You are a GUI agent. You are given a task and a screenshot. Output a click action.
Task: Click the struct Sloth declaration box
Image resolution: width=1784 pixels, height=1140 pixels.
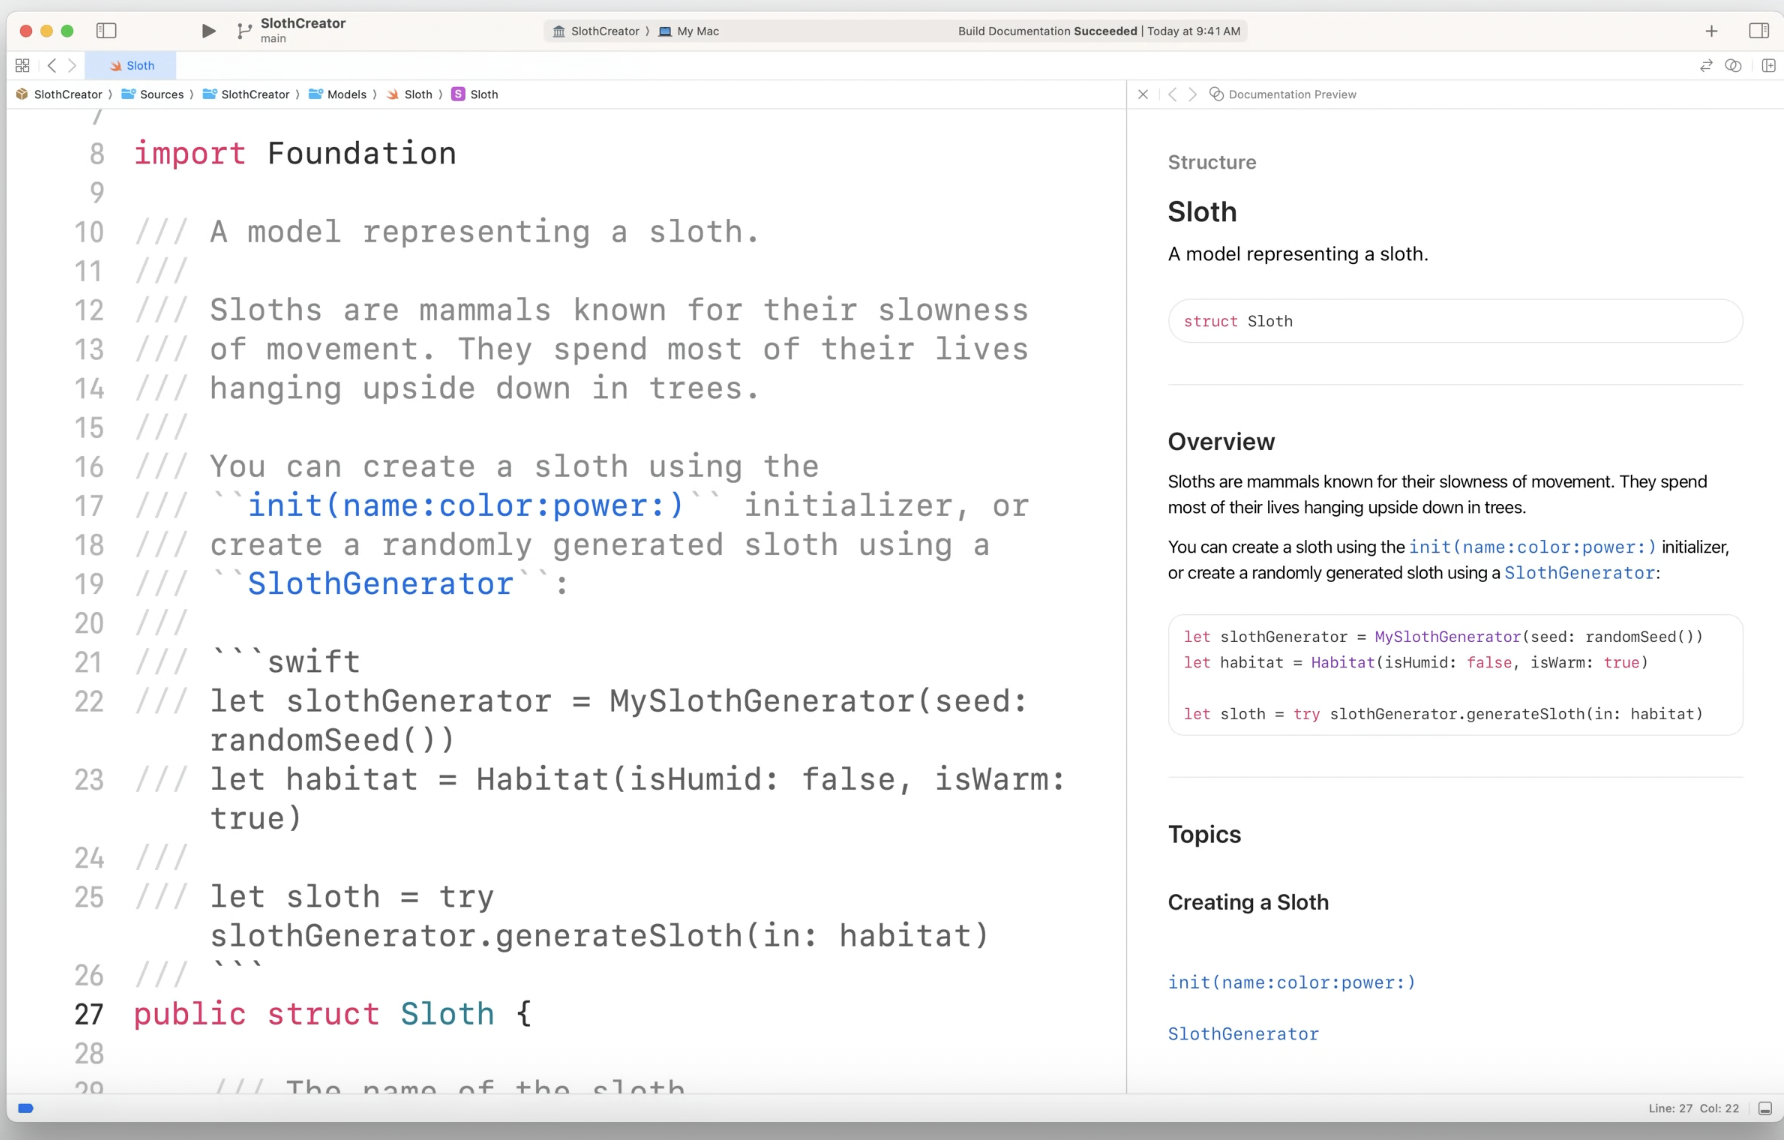coord(1455,321)
